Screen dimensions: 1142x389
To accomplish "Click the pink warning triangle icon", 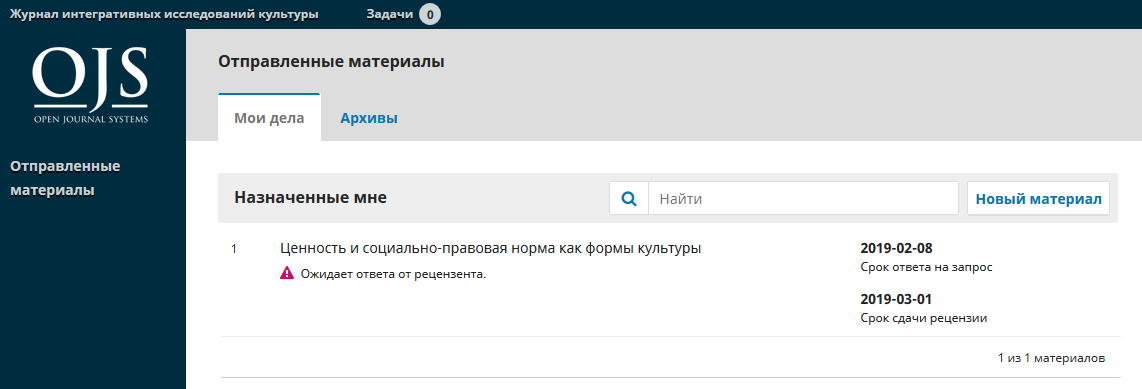I will pos(287,275).
